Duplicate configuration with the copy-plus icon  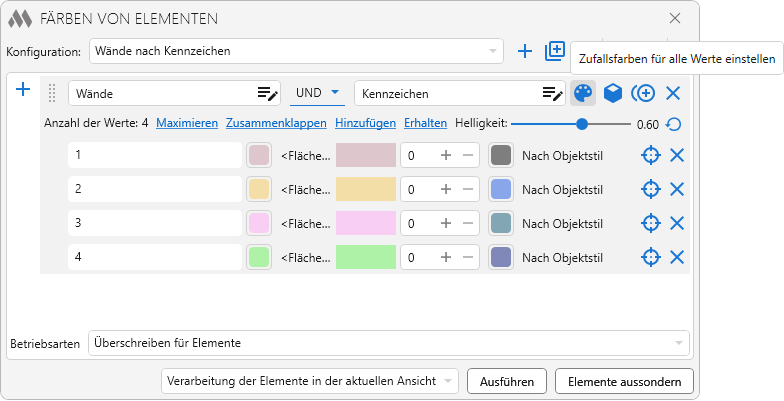click(x=555, y=51)
